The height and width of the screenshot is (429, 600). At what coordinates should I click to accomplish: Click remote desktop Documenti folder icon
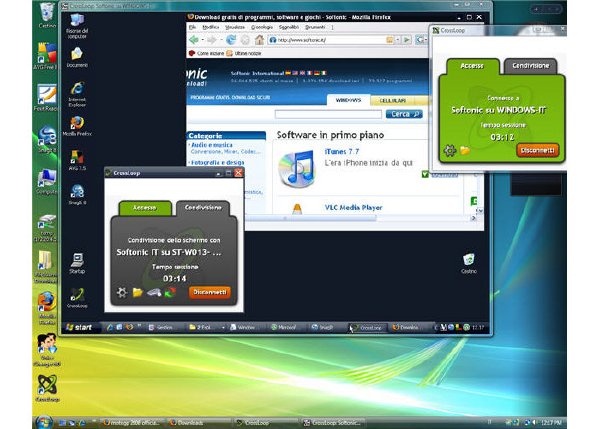coord(77,57)
